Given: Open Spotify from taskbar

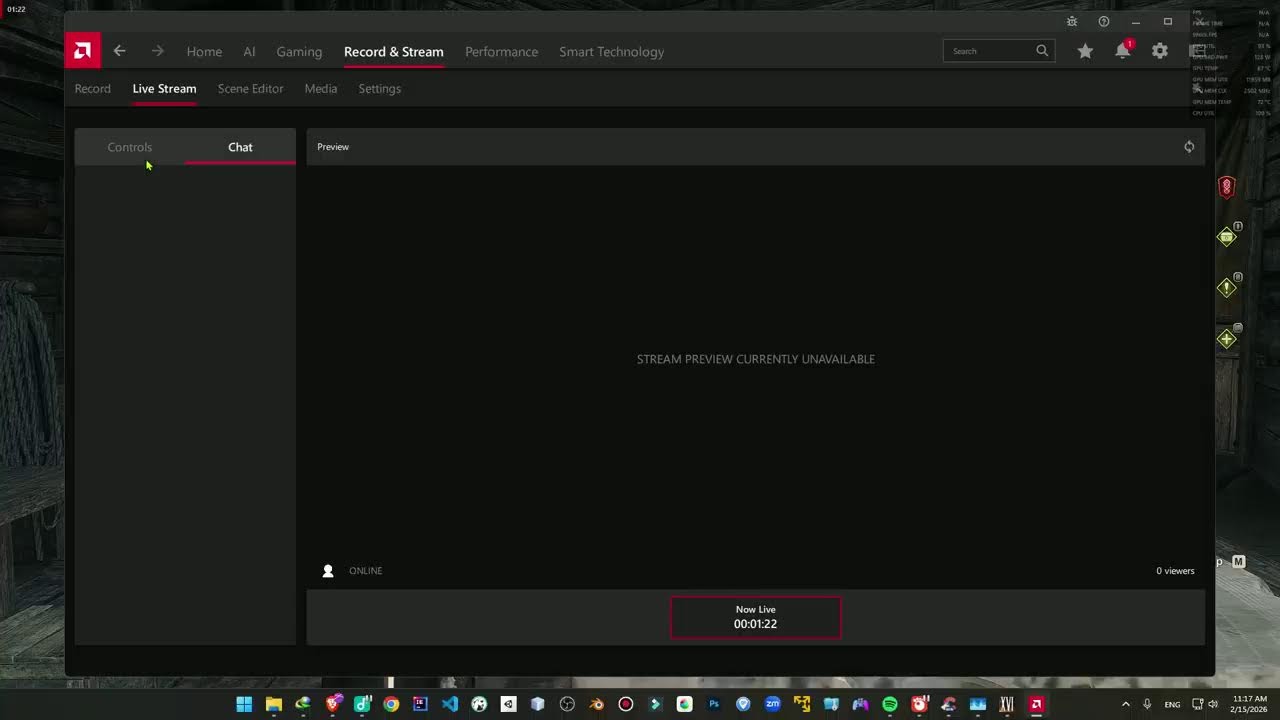Looking at the screenshot, I should tap(890, 704).
